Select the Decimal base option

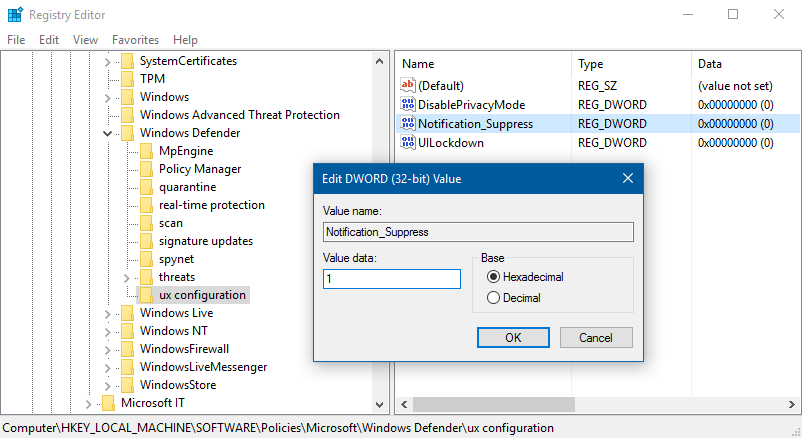tap(492, 297)
